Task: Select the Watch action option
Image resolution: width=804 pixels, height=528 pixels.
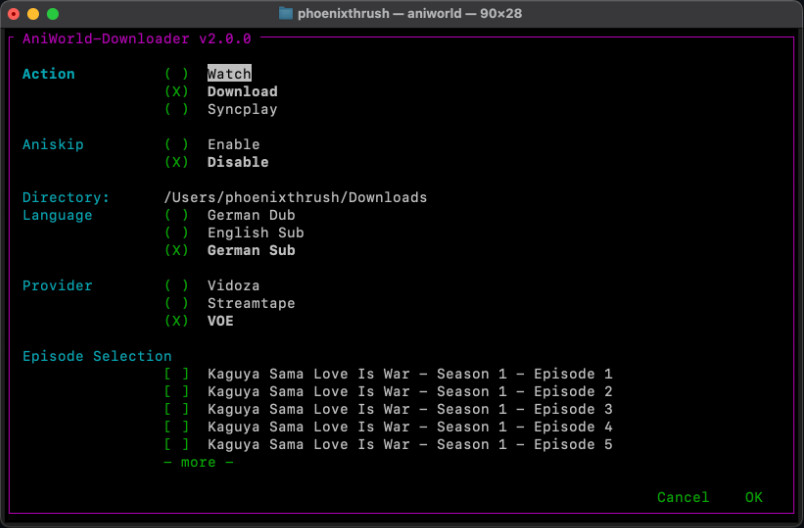Action: (229, 74)
